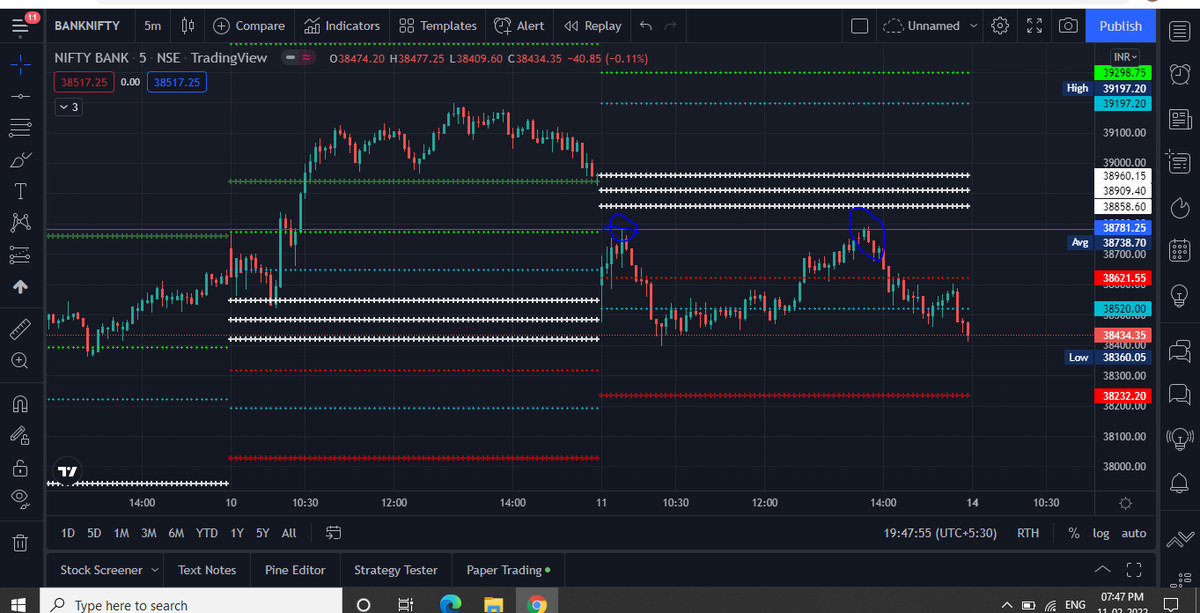1200x613 pixels.
Task: Toggle auto scale mode
Action: (x=1134, y=533)
